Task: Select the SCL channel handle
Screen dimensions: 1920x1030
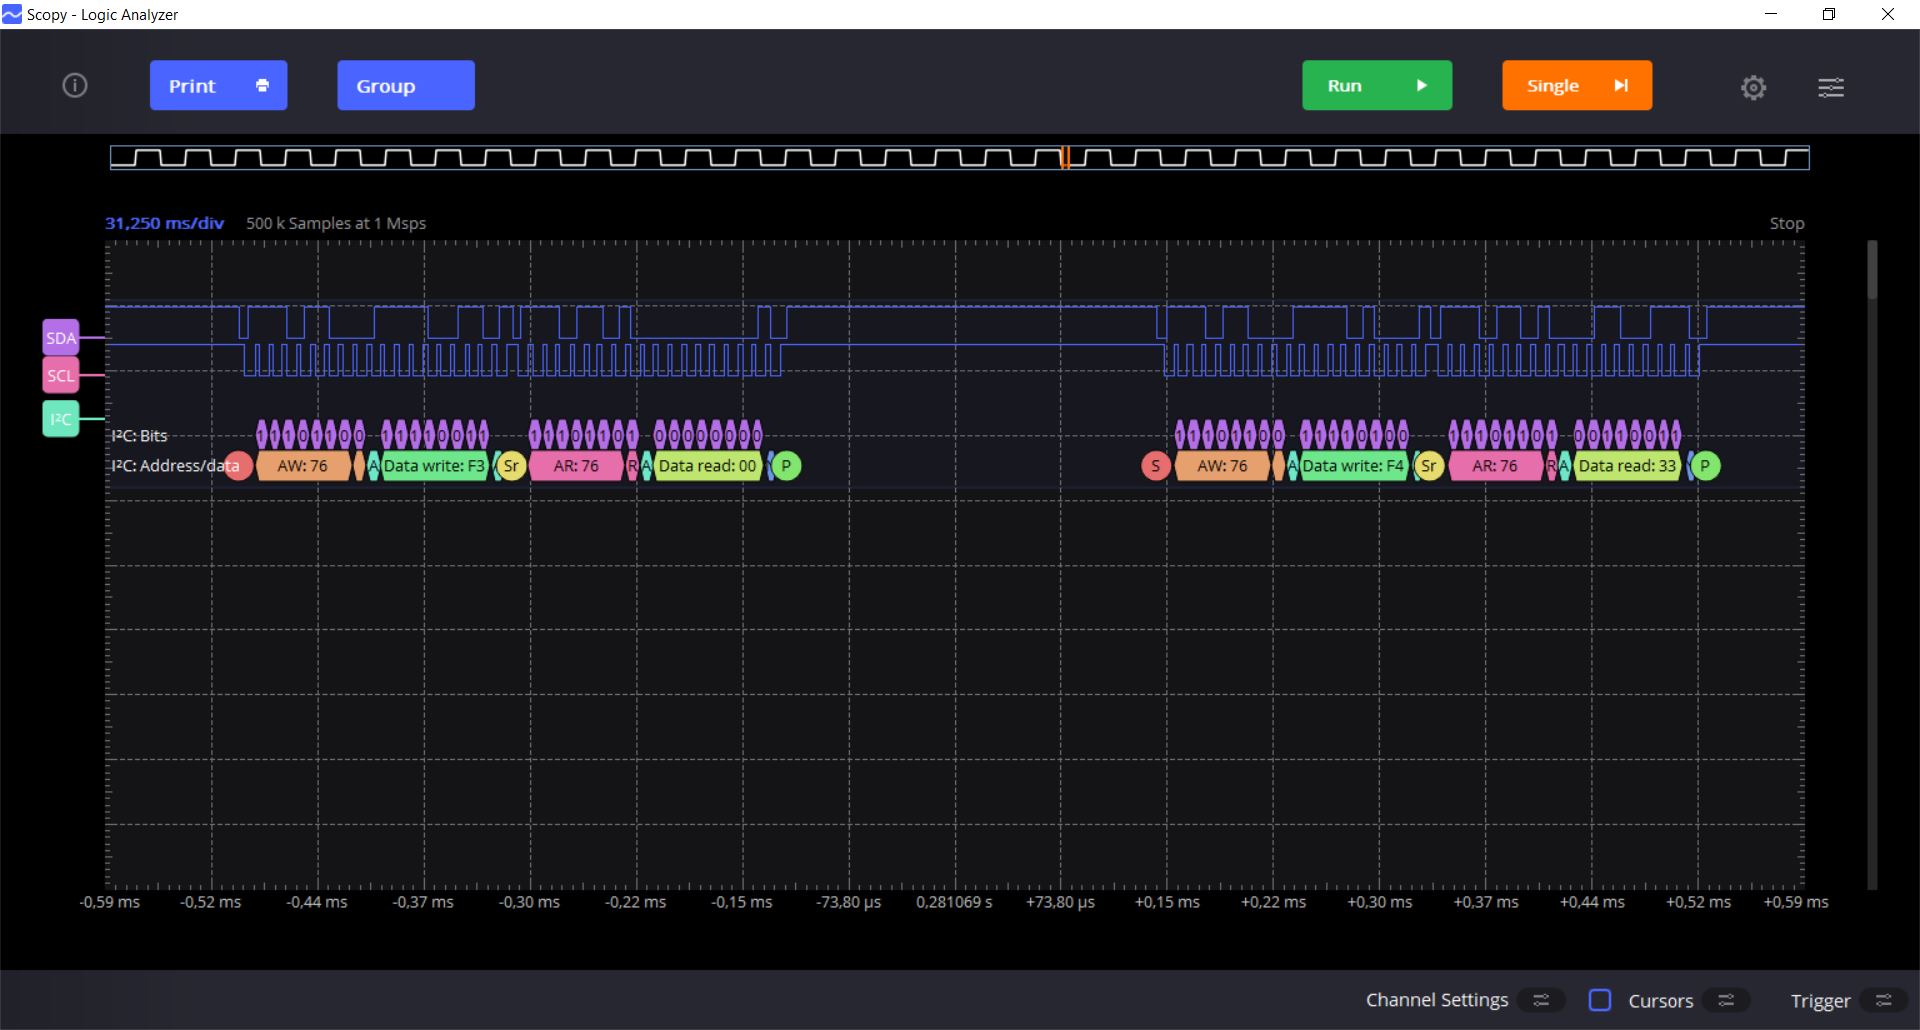Action: (x=61, y=376)
